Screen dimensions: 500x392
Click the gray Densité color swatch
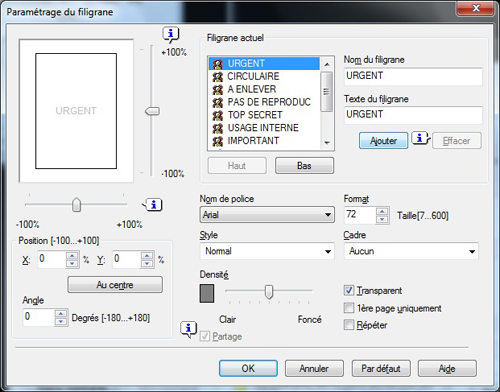coord(207,293)
